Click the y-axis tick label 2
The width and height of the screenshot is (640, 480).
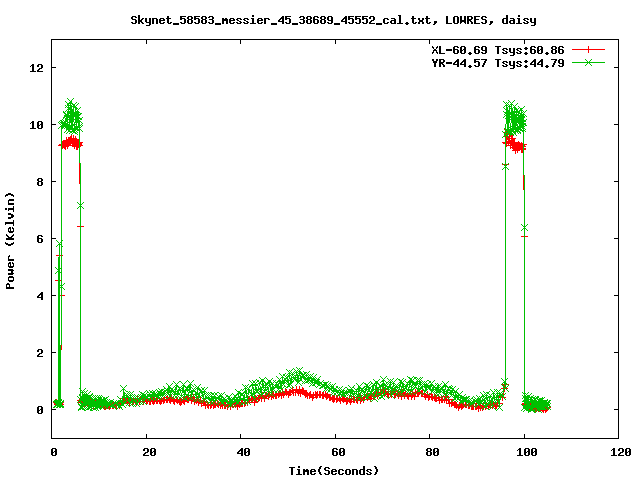pyautogui.click(x=40, y=353)
